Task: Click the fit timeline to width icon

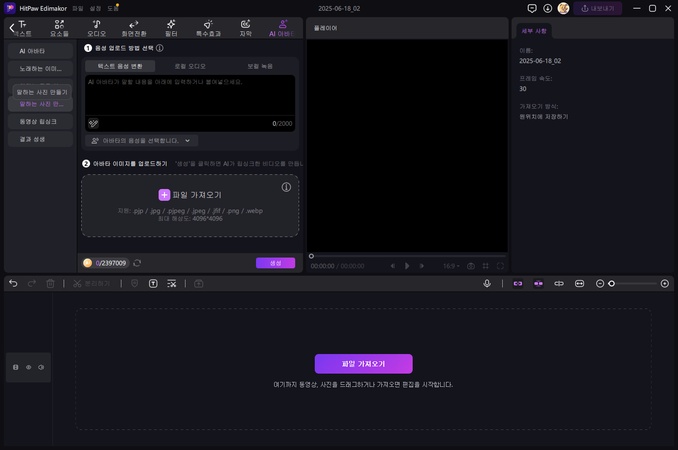Action: click(x=579, y=284)
